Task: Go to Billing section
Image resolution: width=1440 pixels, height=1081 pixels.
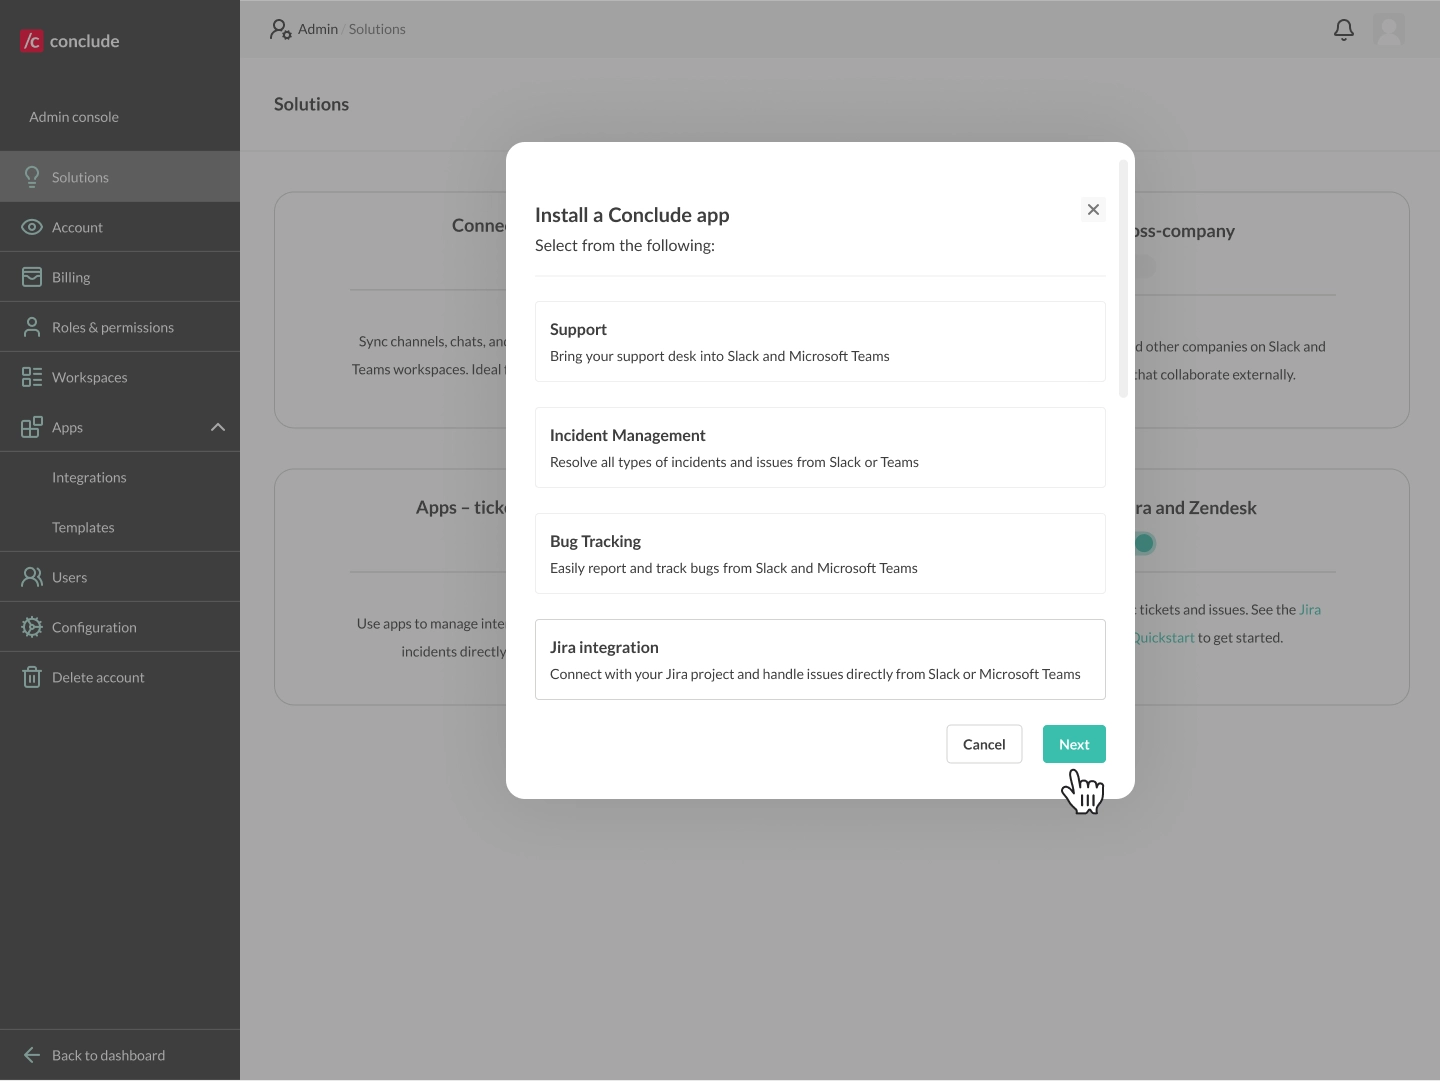Action: (x=120, y=277)
